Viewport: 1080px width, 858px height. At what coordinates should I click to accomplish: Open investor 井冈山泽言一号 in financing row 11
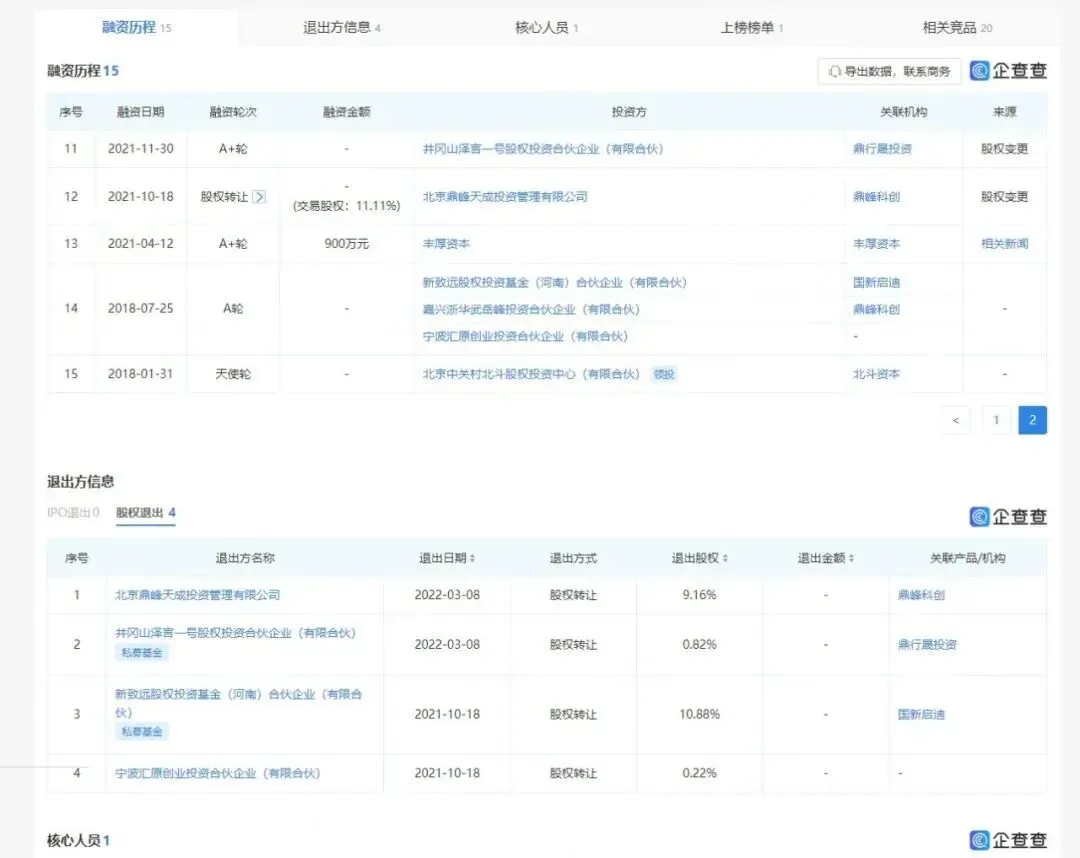click(x=543, y=149)
